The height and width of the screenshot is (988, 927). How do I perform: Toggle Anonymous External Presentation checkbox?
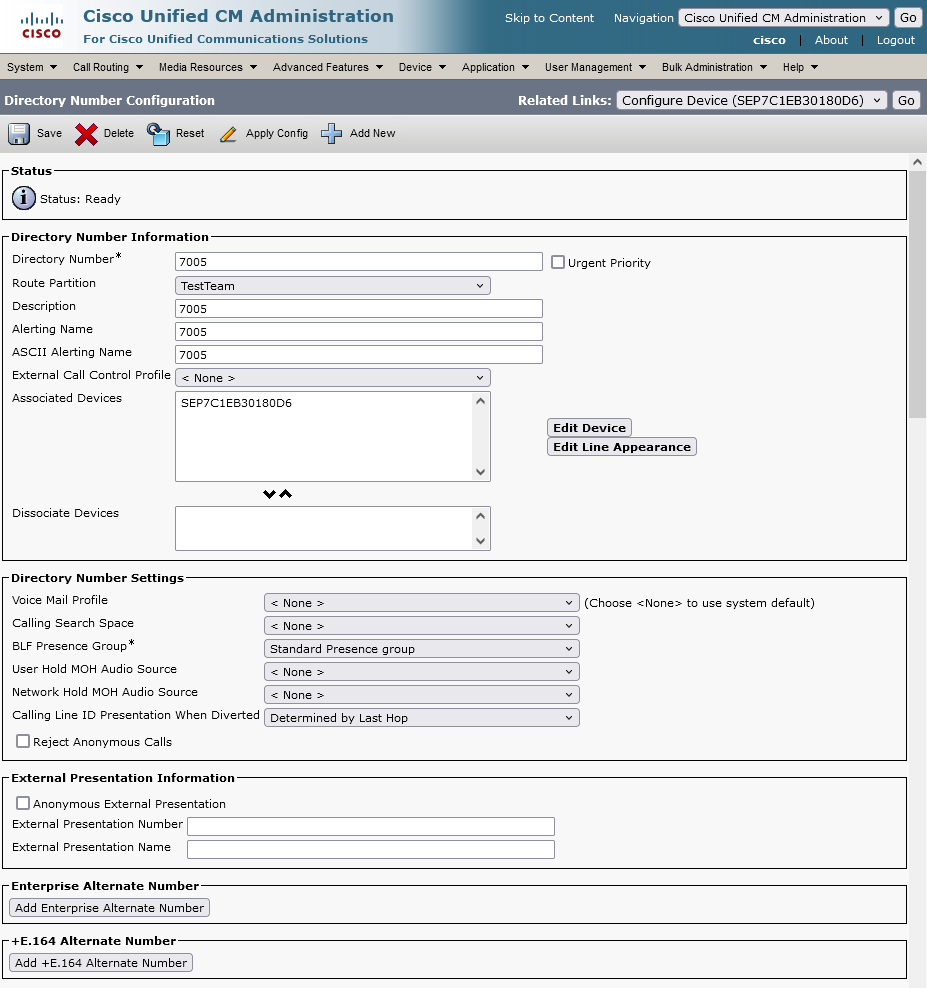(x=23, y=803)
